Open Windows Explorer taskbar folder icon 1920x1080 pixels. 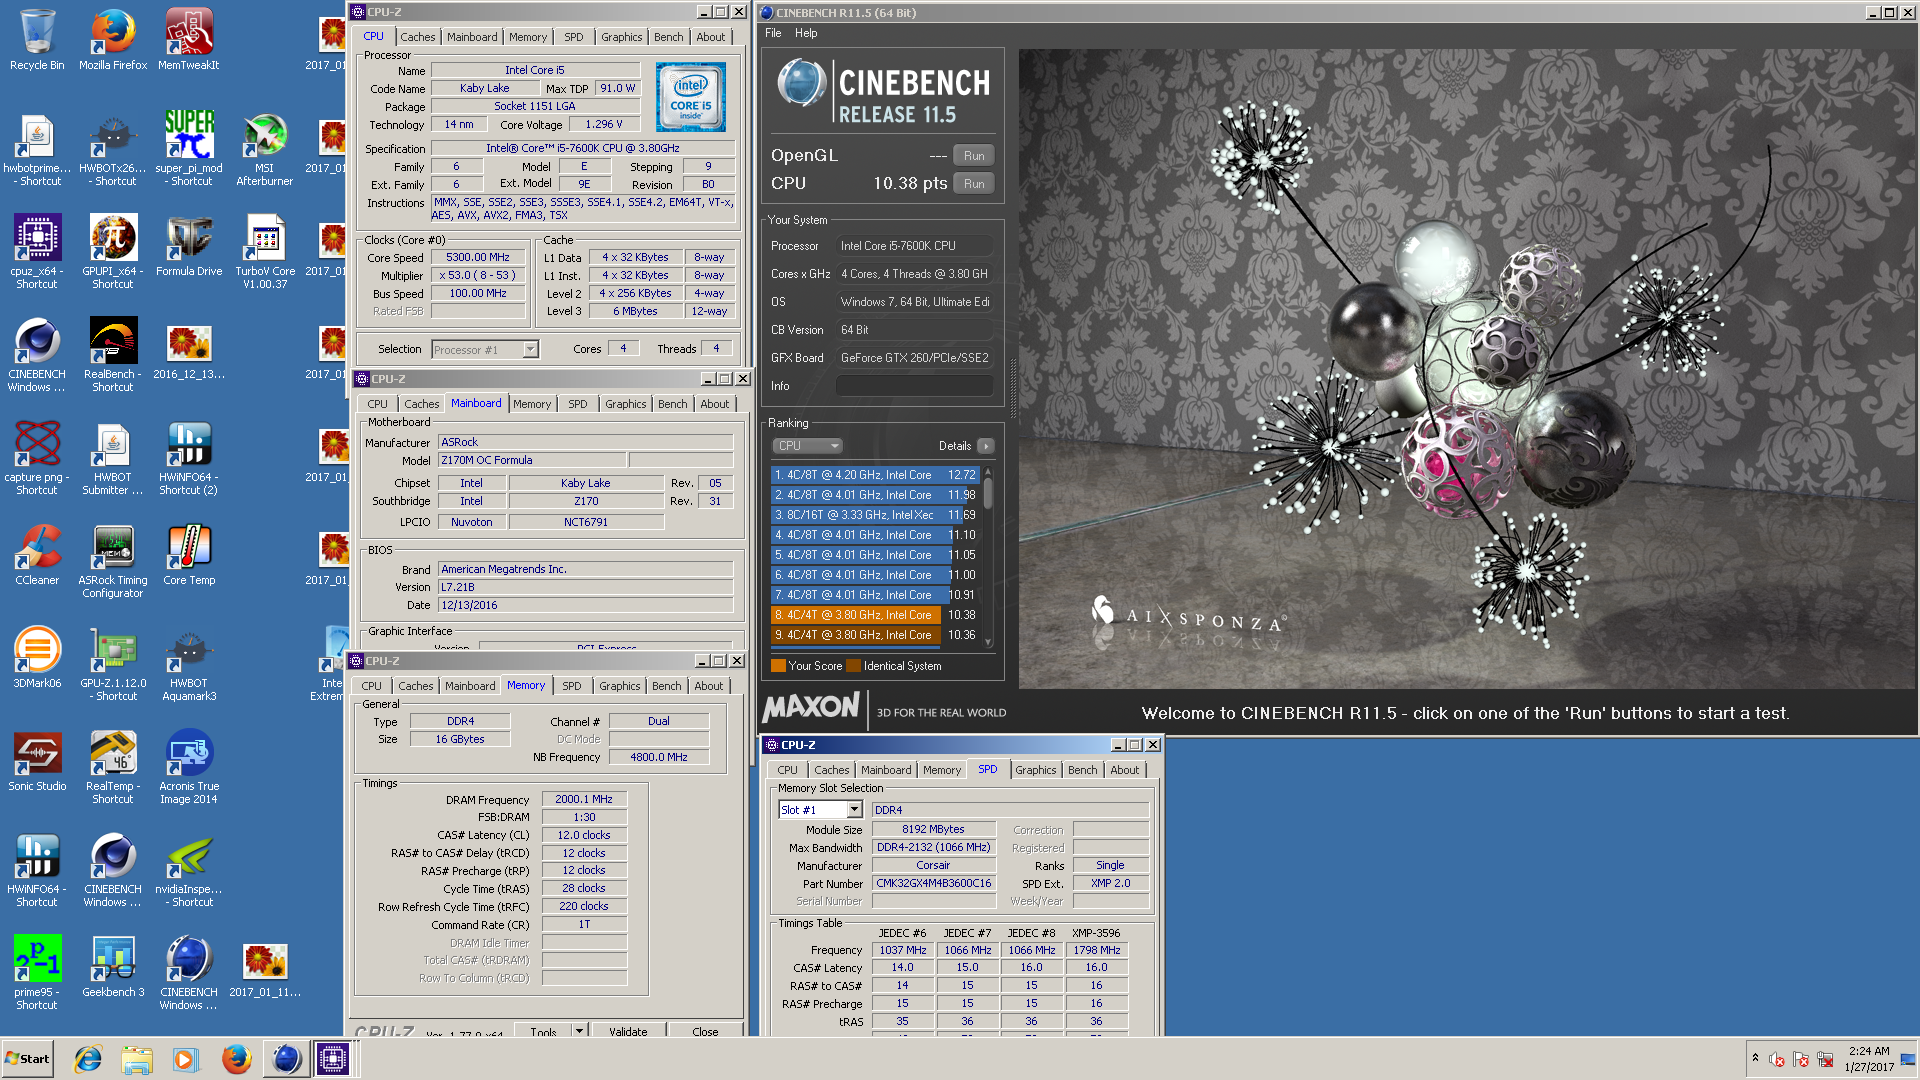click(x=137, y=1059)
